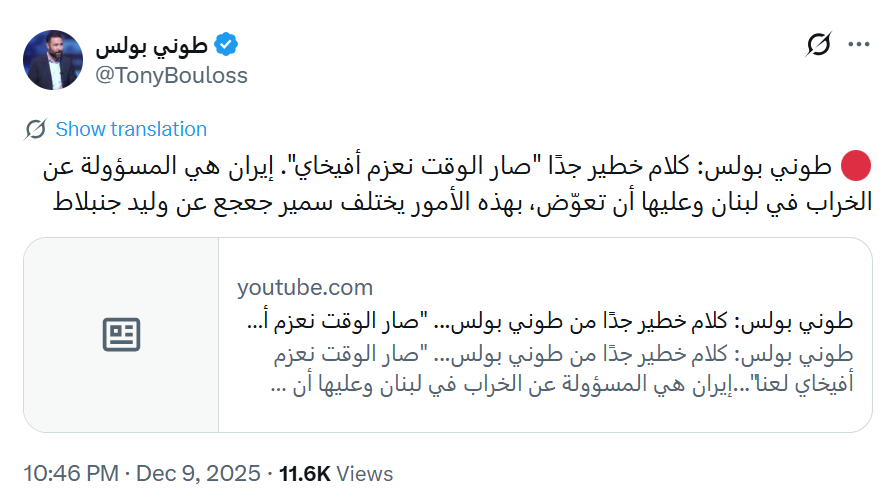Open Tony Bouloss's profile picture
887x504 pixels.
point(52,59)
